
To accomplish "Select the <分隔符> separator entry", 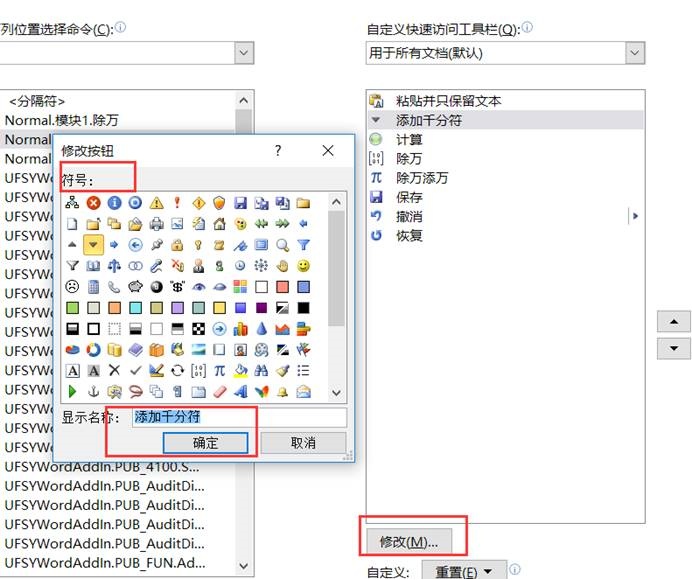I will coord(118,101).
